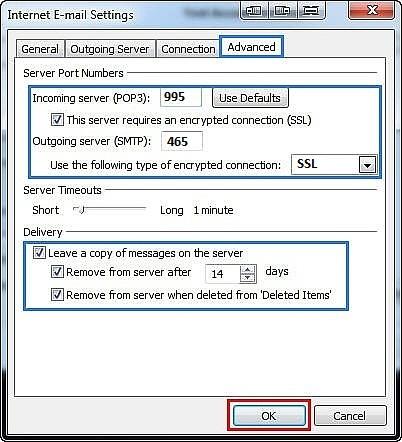
Task: Click the 'Server Port Numbers' section label
Action: pos(73,73)
